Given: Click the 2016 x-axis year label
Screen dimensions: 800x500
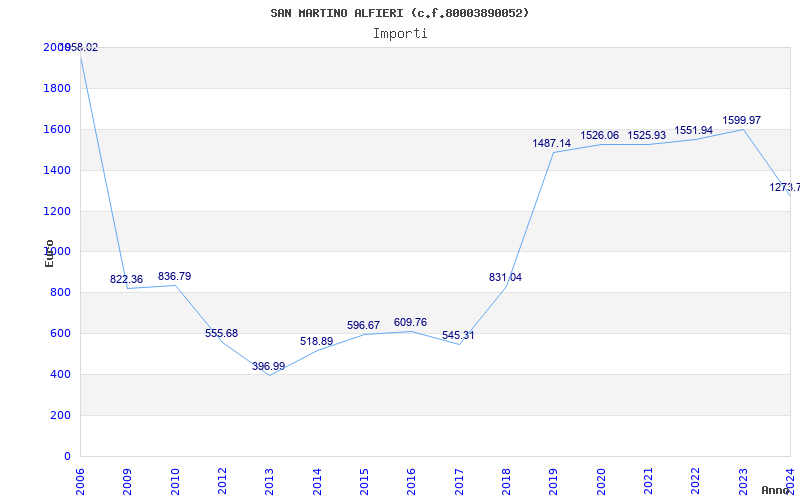Looking at the screenshot, I should pos(412,481).
